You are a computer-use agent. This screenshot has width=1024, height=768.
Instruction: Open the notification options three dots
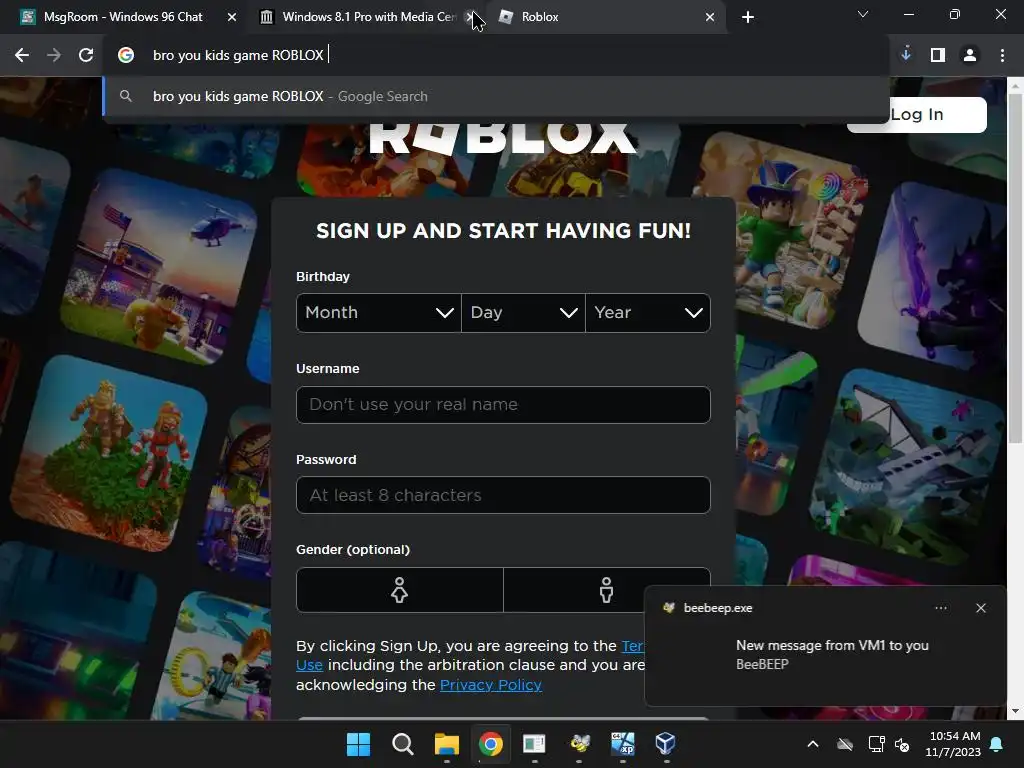point(940,608)
